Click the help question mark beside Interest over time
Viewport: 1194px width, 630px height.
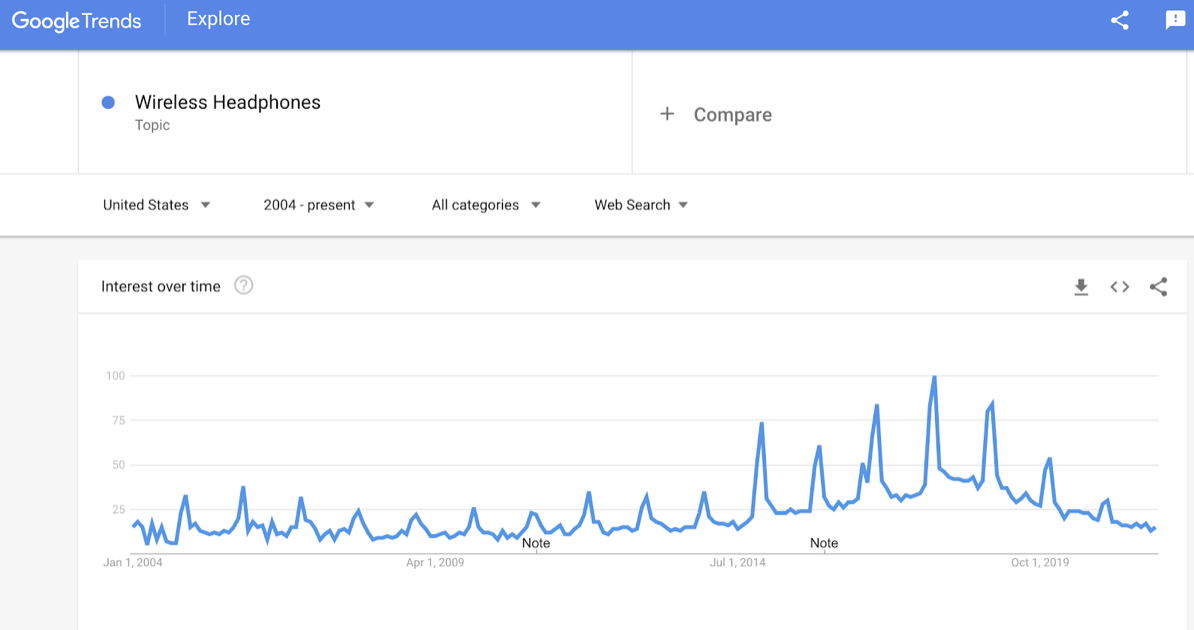pos(244,286)
